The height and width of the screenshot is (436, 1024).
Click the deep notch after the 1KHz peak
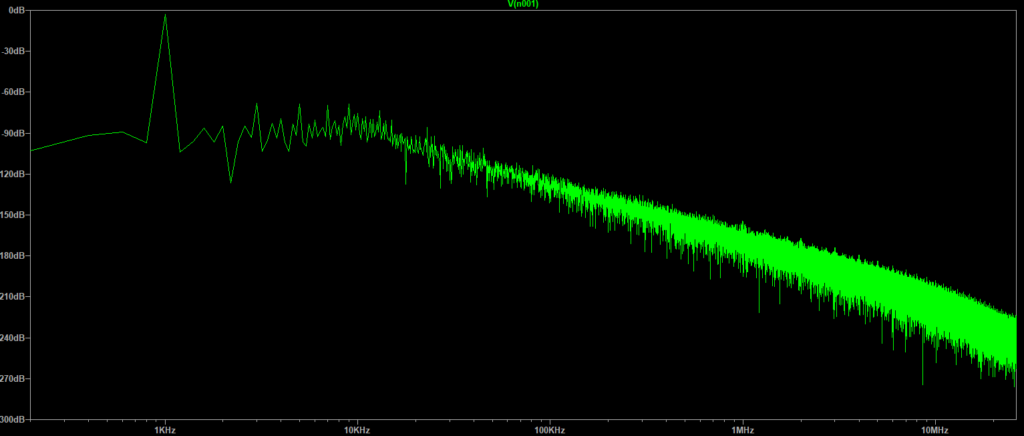pos(231,182)
